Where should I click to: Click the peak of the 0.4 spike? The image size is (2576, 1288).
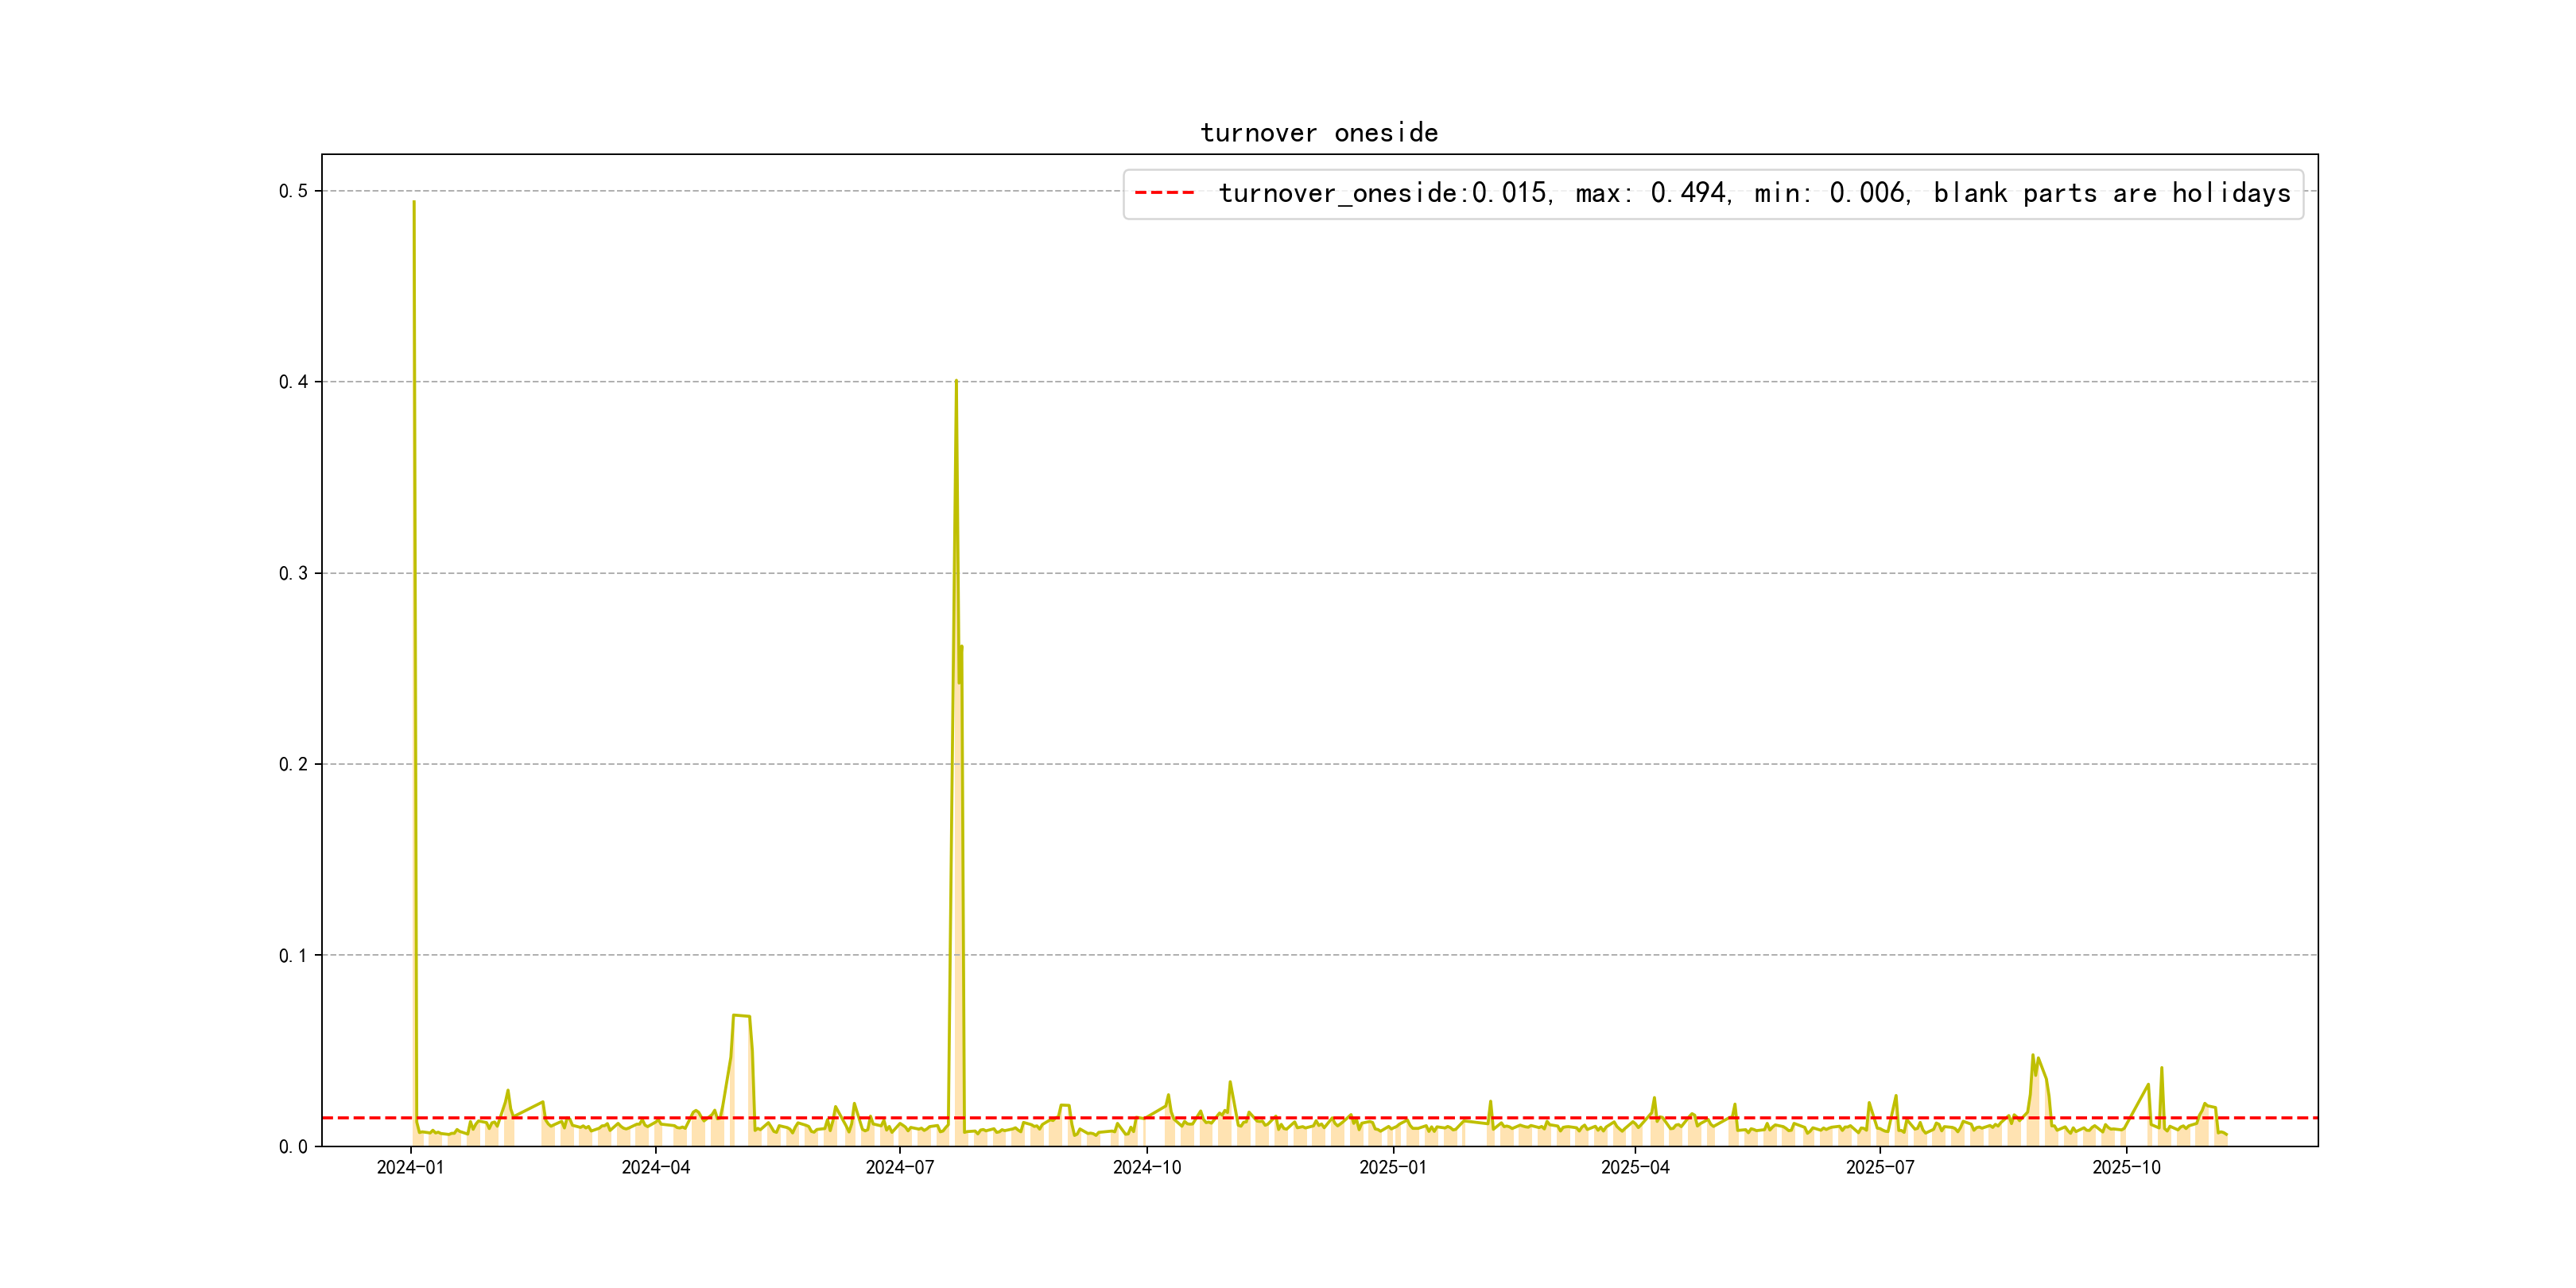pos(956,382)
